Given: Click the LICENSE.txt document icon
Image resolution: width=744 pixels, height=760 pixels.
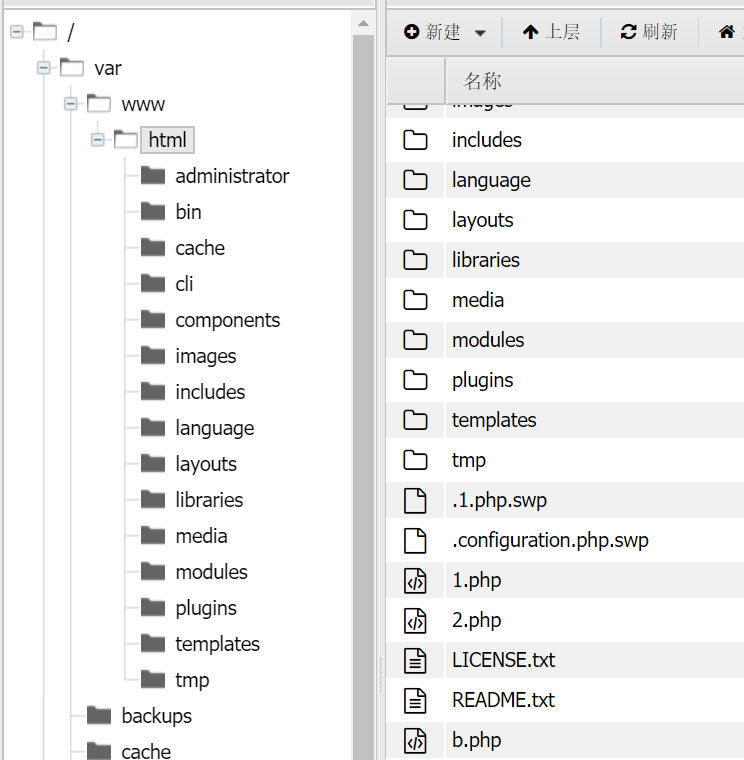Looking at the screenshot, I should (x=415, y=661).
